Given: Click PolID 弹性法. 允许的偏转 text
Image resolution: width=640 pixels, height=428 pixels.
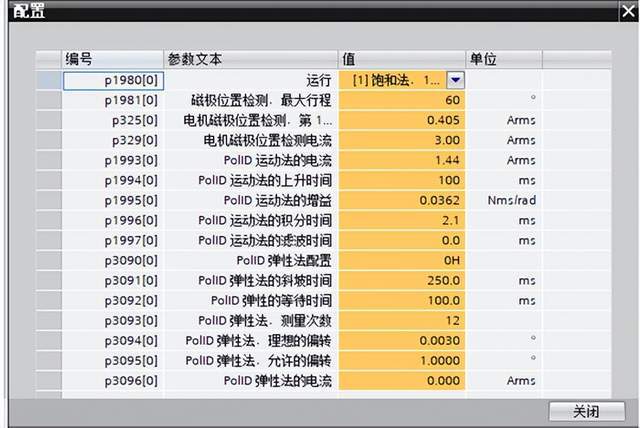Looking at the screenshot, I should click(258, 360).
